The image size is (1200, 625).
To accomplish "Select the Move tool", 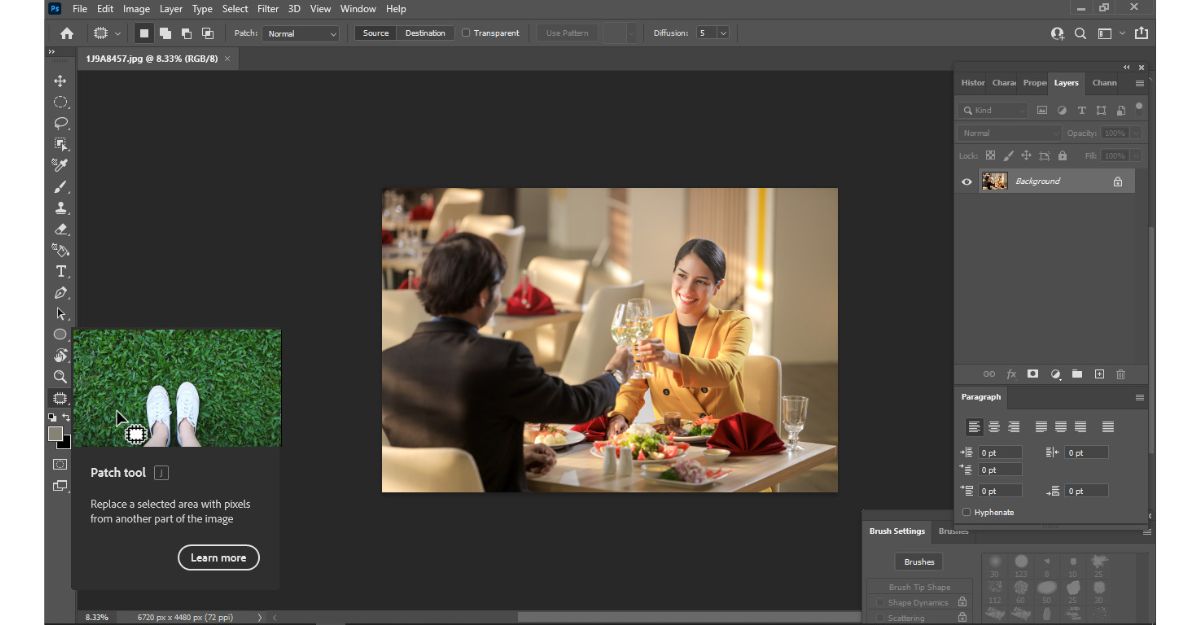I will coord(60,81).
